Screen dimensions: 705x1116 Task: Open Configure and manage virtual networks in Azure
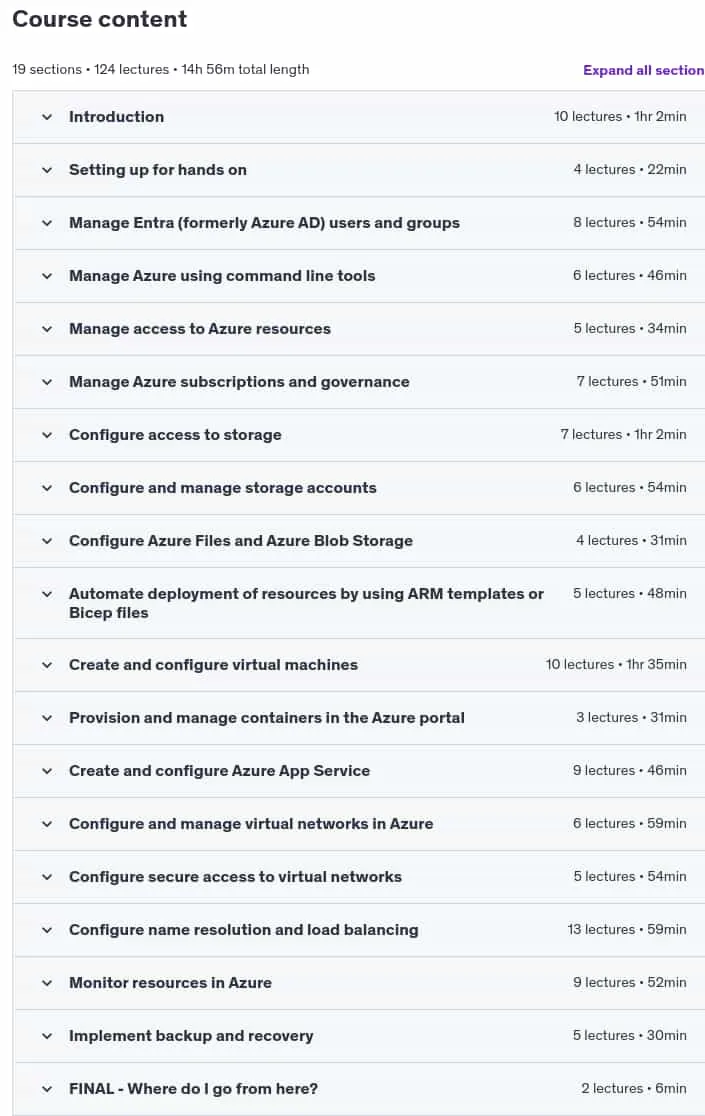coord(251,823)
